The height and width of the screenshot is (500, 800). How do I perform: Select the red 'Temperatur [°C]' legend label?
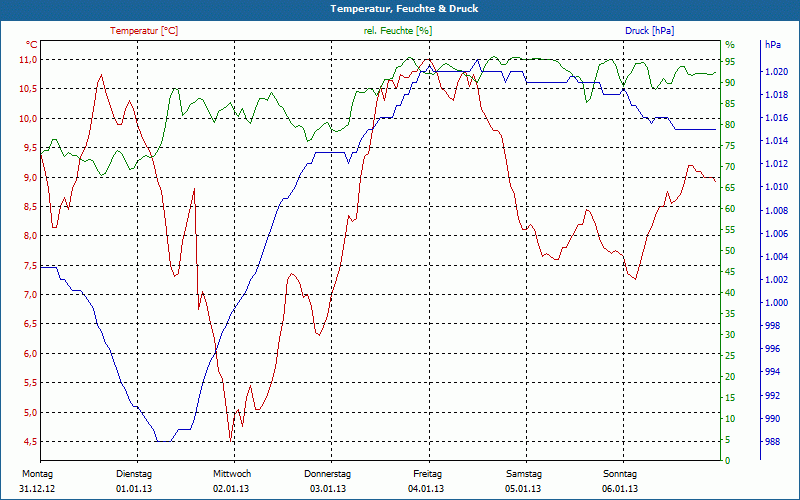point(144,31)
